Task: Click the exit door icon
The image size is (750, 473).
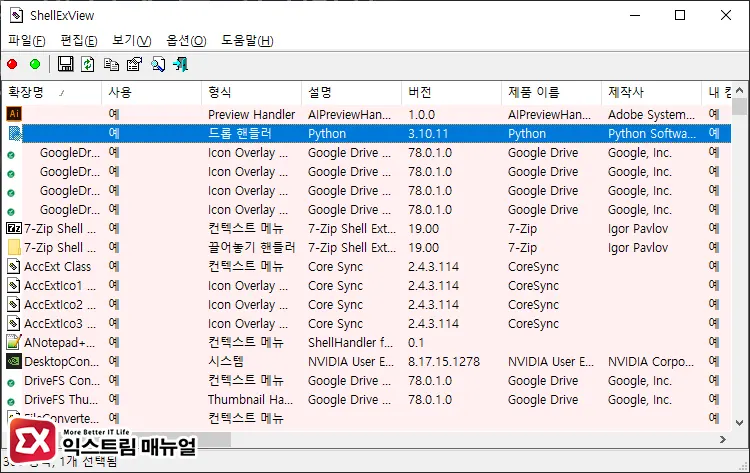Action: coord(181,65)
